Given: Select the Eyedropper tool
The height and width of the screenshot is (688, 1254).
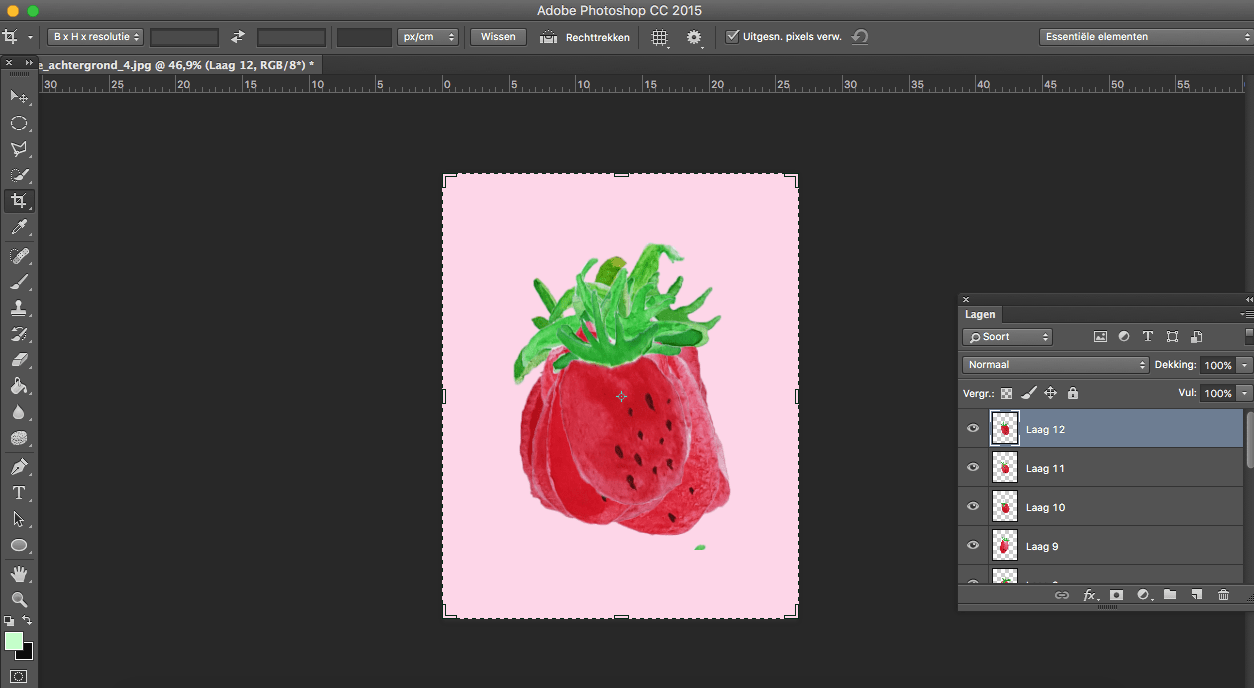Looking at the screenshot, I should click(x=18, y=228).
